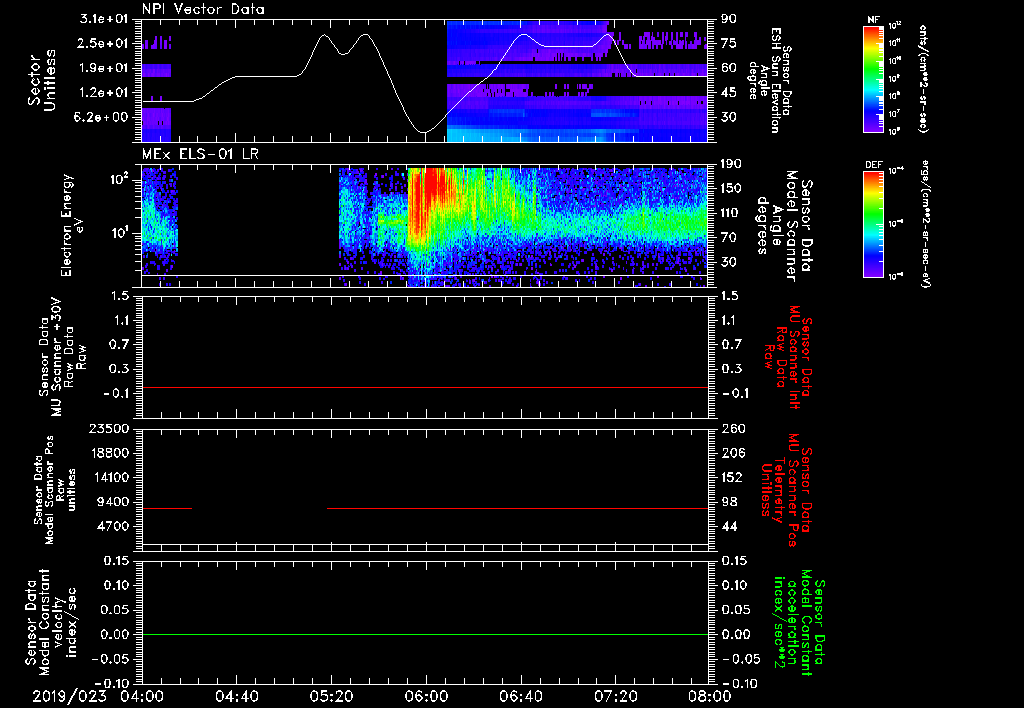This screenshot has height=708, width=1024.
Task: Click the green "Model Constant acceleration" label
Action: pyautogui.click(x=799, y=623)
